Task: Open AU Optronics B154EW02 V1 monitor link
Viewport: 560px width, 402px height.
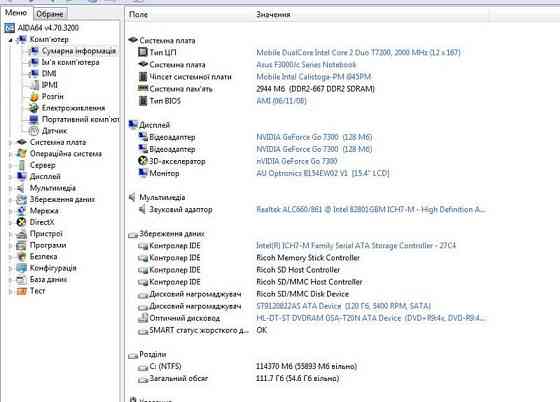Action: [x=323, y=173]
